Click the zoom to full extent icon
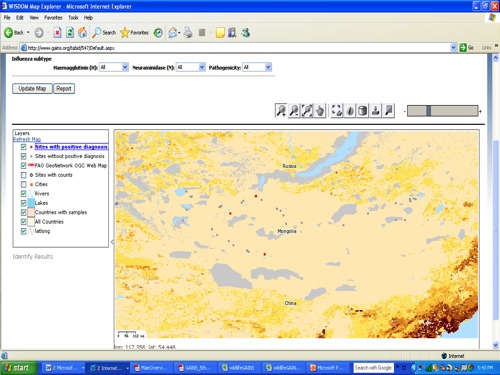500x375 pixels. 337,111
